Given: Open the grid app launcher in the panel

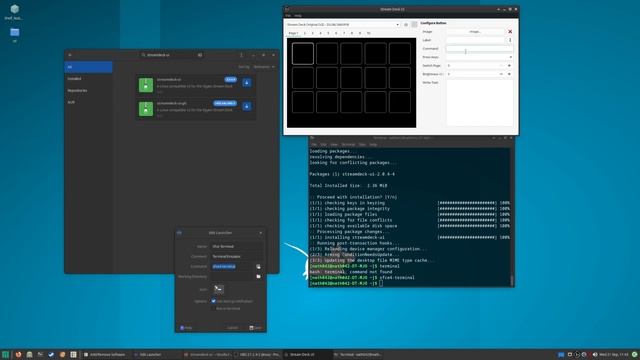Looking at the screenshot, I should click(73, 354).
